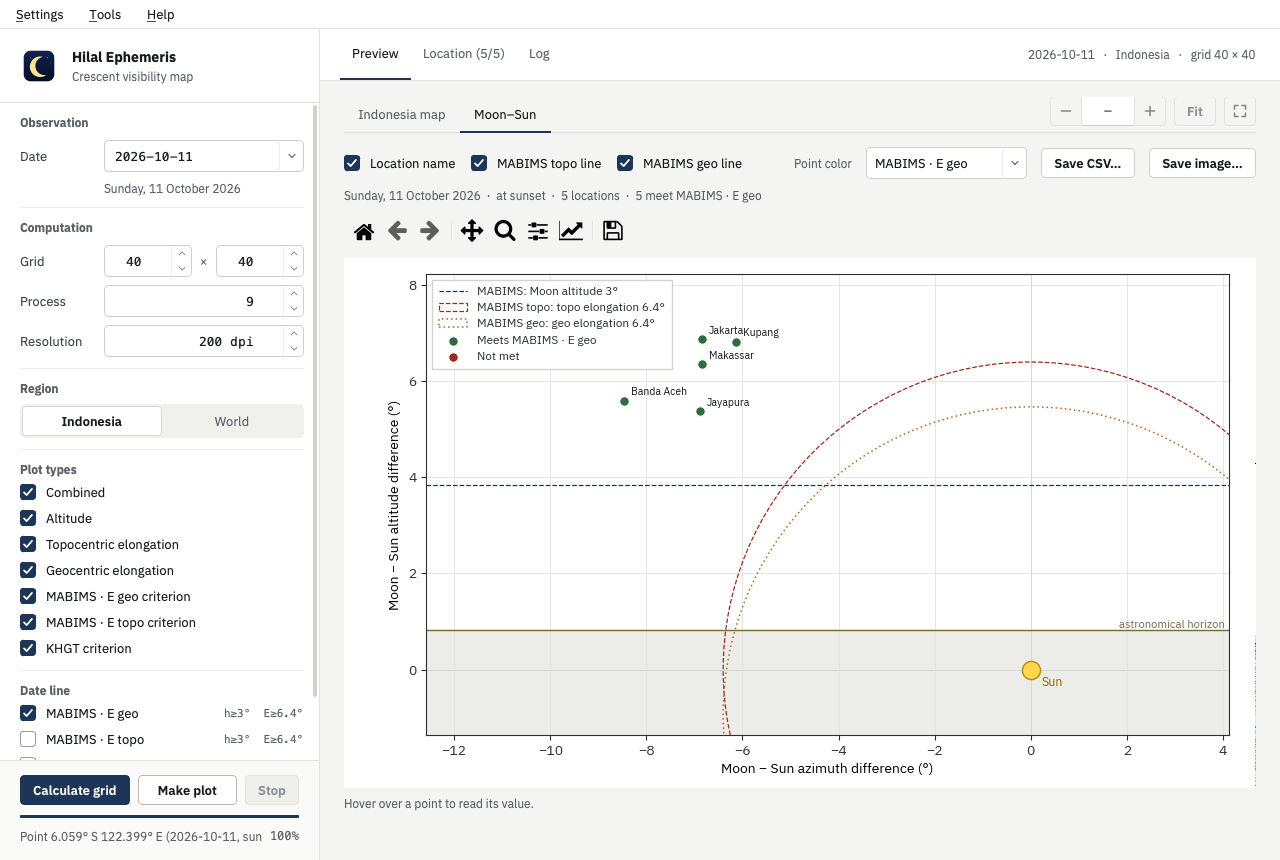Click the Save image... button

1202,163
